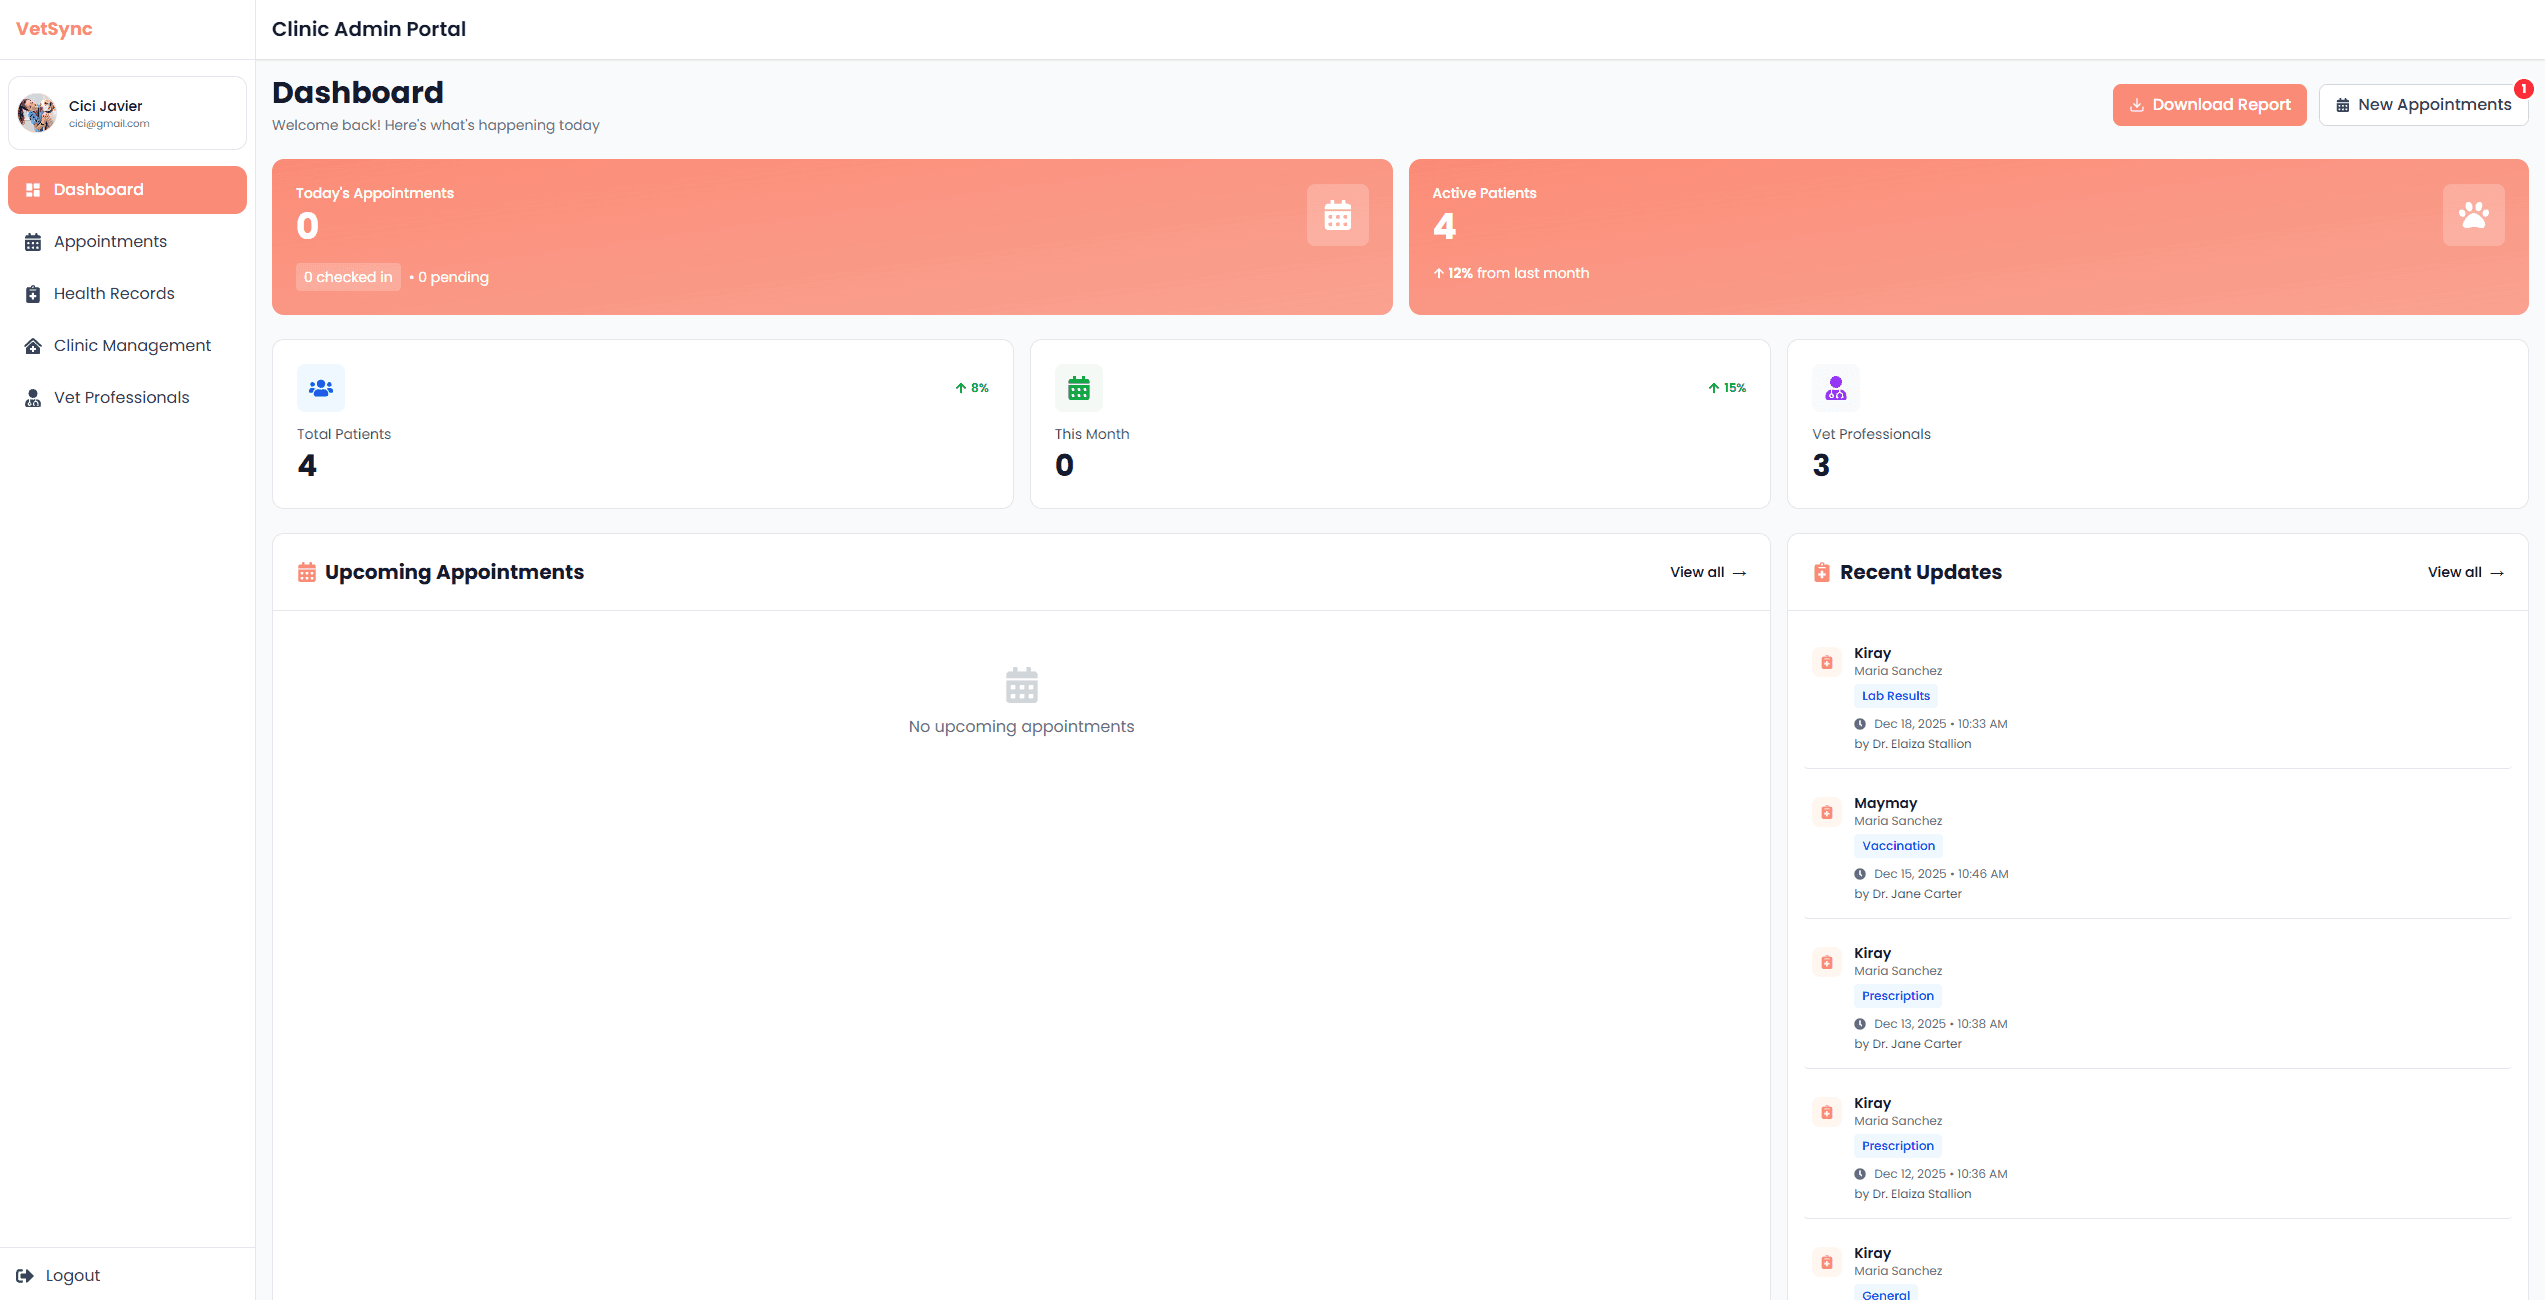
Task: Click the empty-state calendar icon
Action: point(1022,685)
